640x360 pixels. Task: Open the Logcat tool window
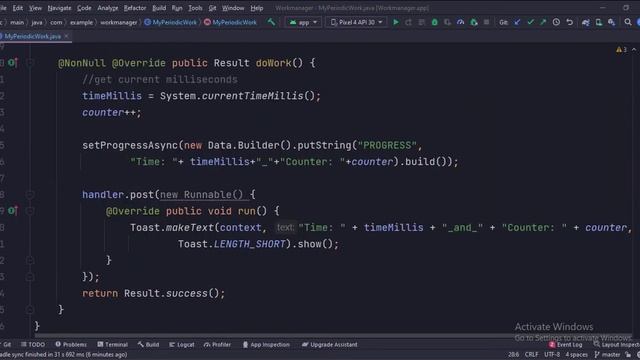pyautogui.click(x=182, y=344)
